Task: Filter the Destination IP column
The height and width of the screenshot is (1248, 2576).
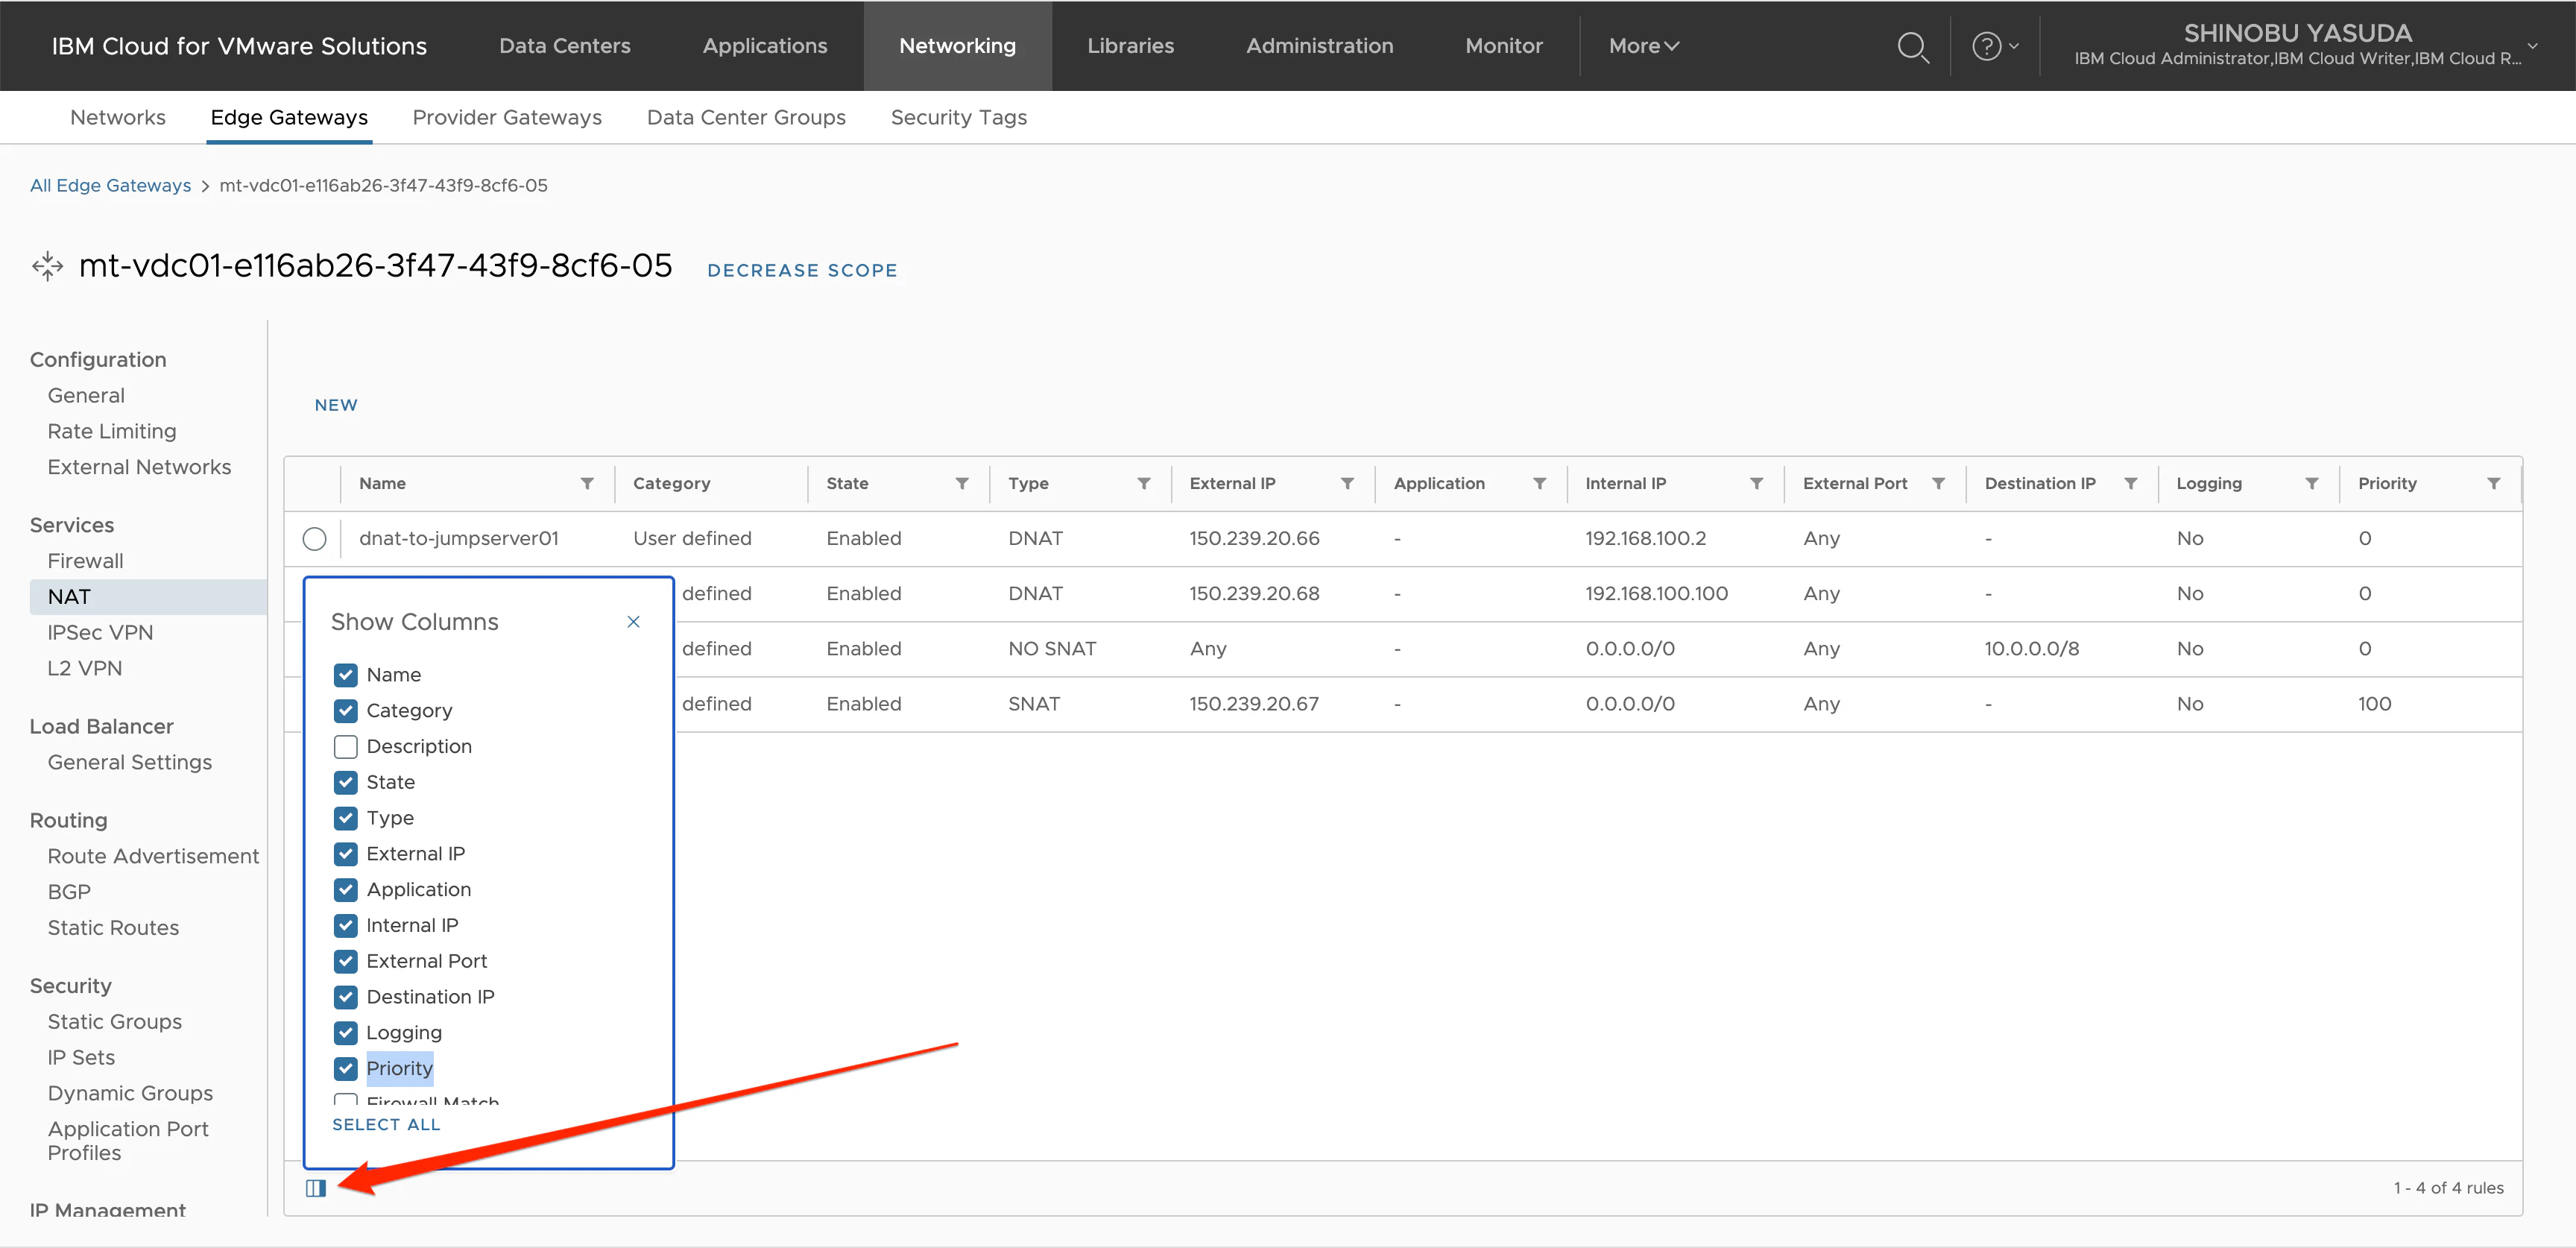Action: click(x=2130, y=484)
